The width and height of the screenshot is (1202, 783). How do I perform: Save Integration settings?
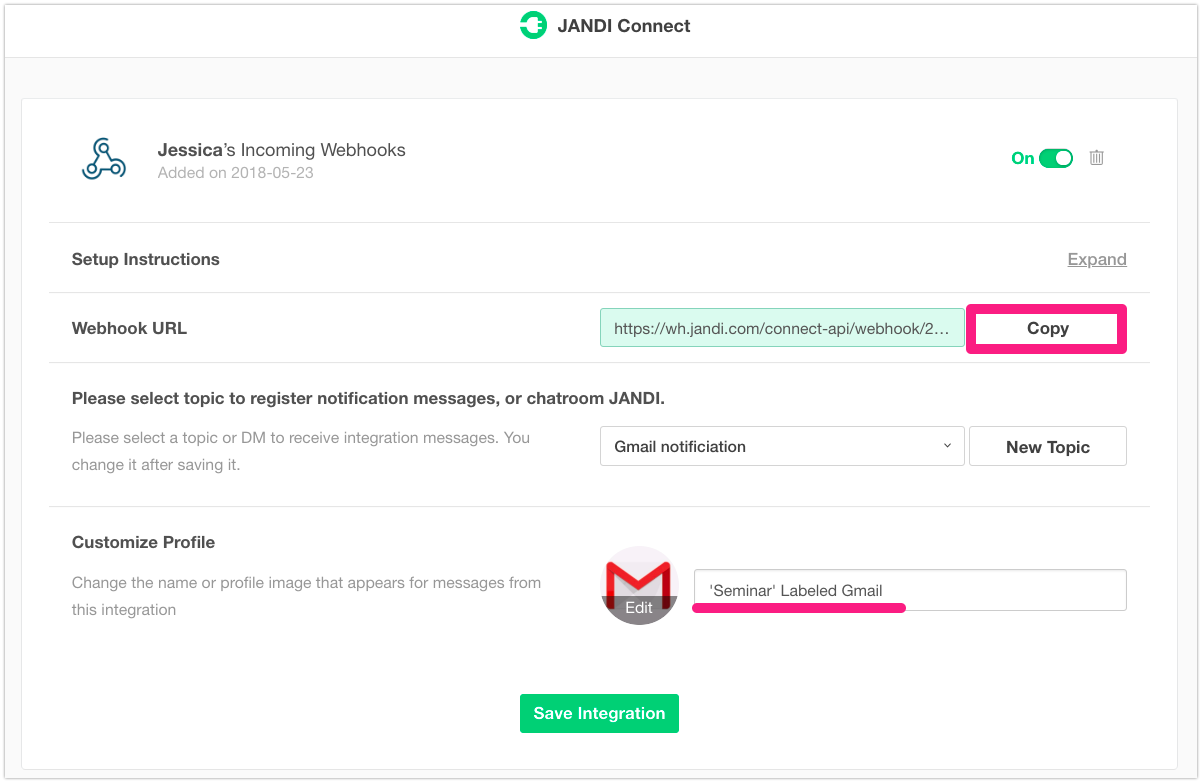click(599, 713)
